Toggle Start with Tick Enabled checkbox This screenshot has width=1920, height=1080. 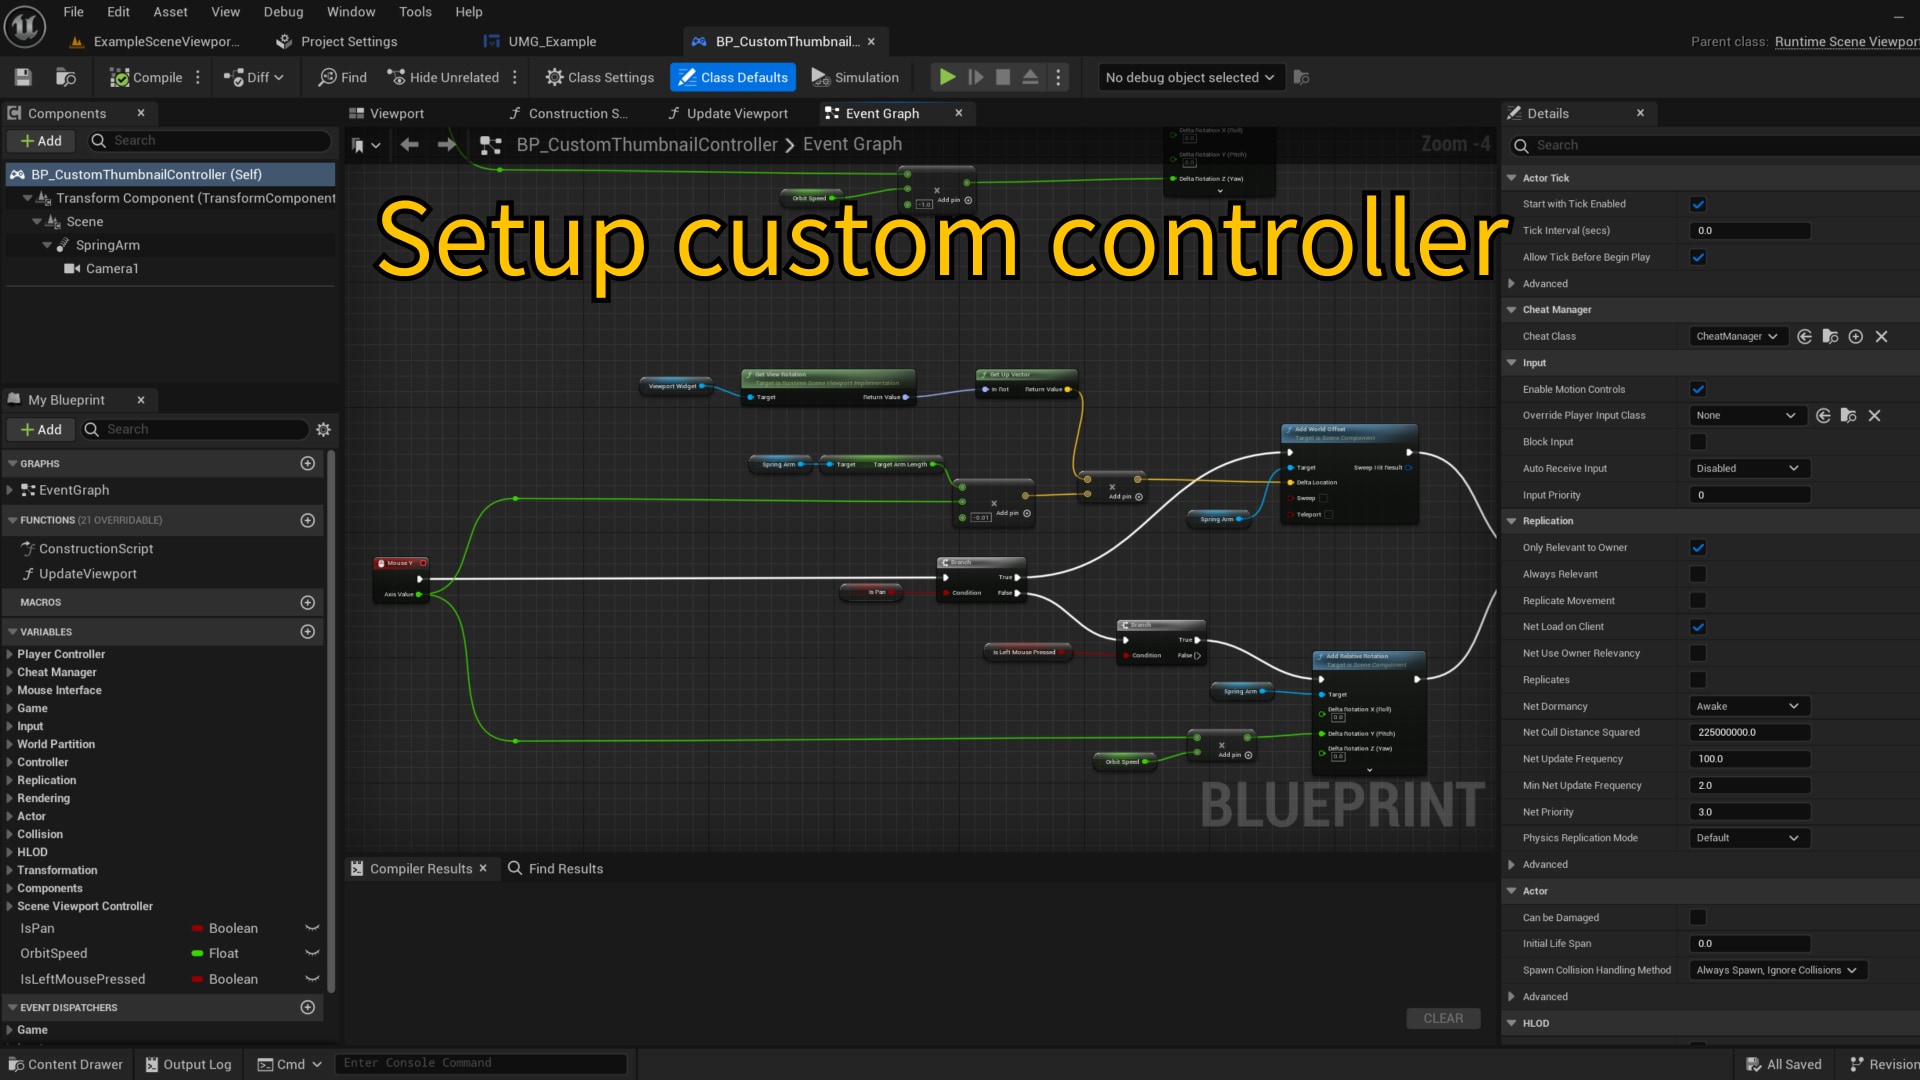1698,204
